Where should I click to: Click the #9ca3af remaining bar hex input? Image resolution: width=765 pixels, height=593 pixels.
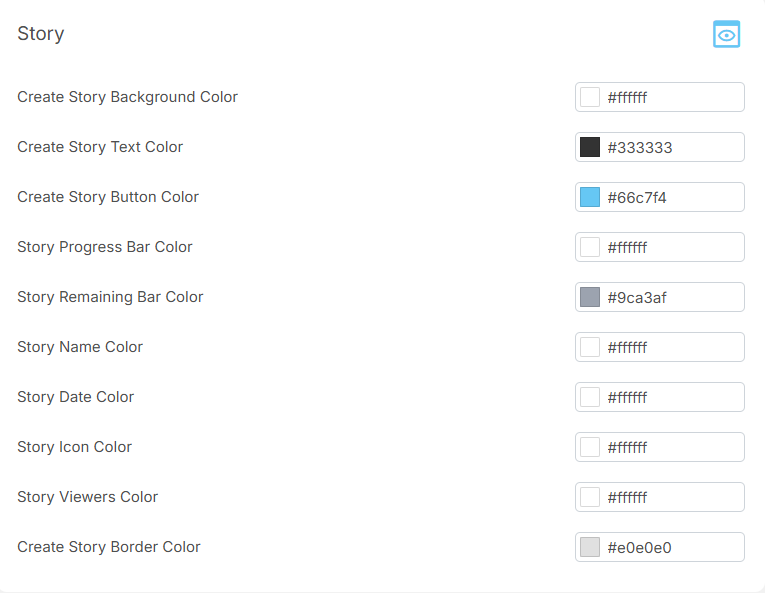672,297
